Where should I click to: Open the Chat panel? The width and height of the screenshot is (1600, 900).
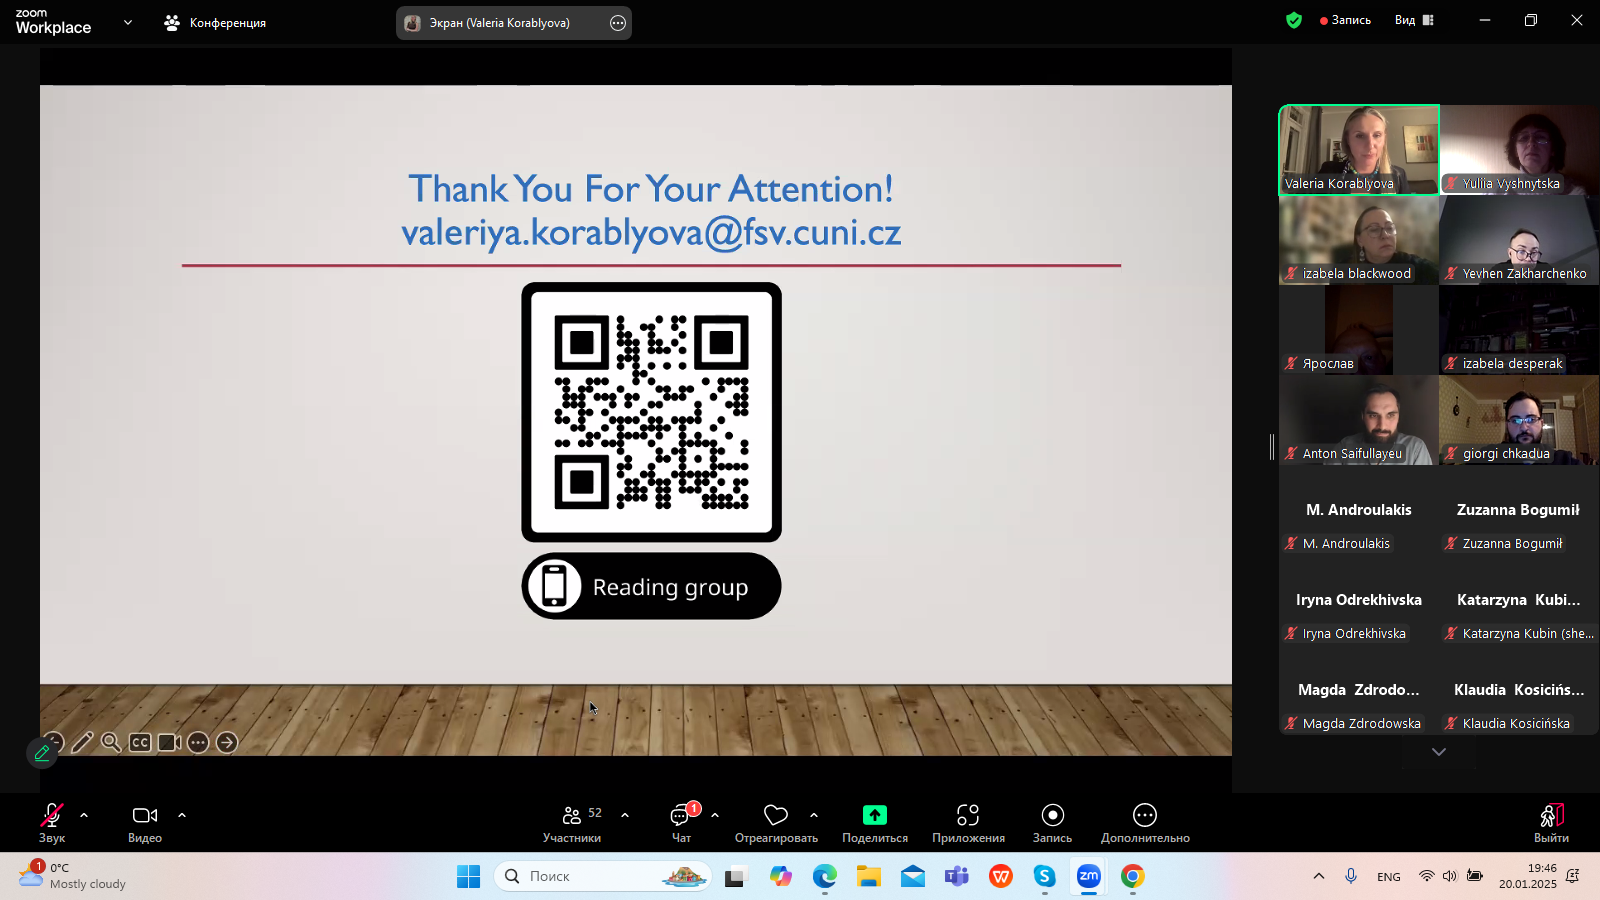pos(681,823)
